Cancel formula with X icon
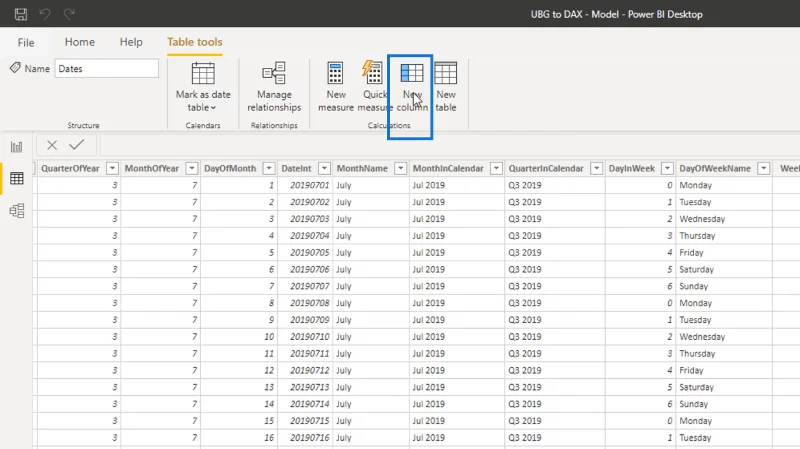The height and width of the screenshot is (449, 800). click(x=52, y=145)
